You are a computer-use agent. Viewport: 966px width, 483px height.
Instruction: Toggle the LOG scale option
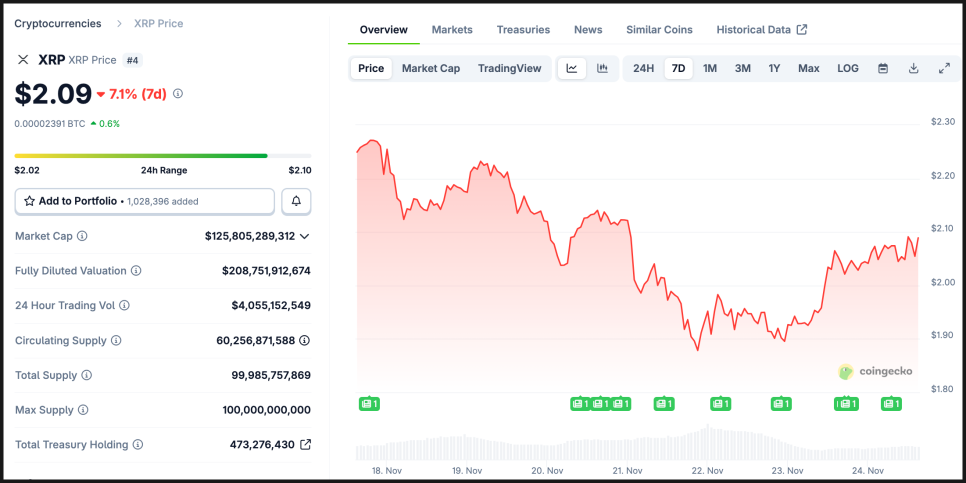click(847, 68)
